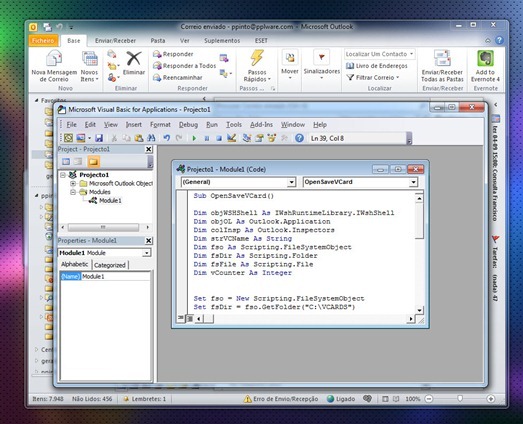Expand the Microsoft Outlook Objects folder node
The height and width of the screenshot is (424, 523).
pos(73,183)
